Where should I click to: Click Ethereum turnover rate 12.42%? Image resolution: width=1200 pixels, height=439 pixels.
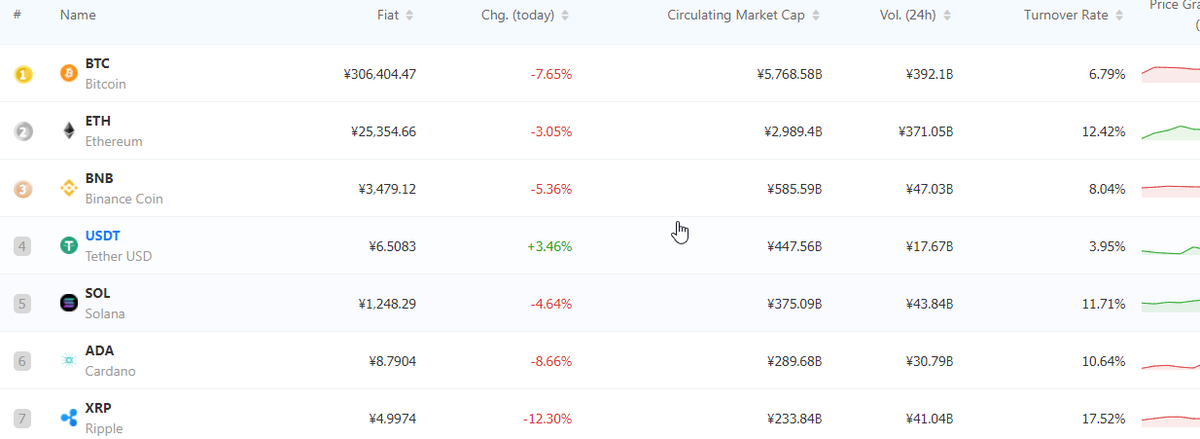(1103, 131)
